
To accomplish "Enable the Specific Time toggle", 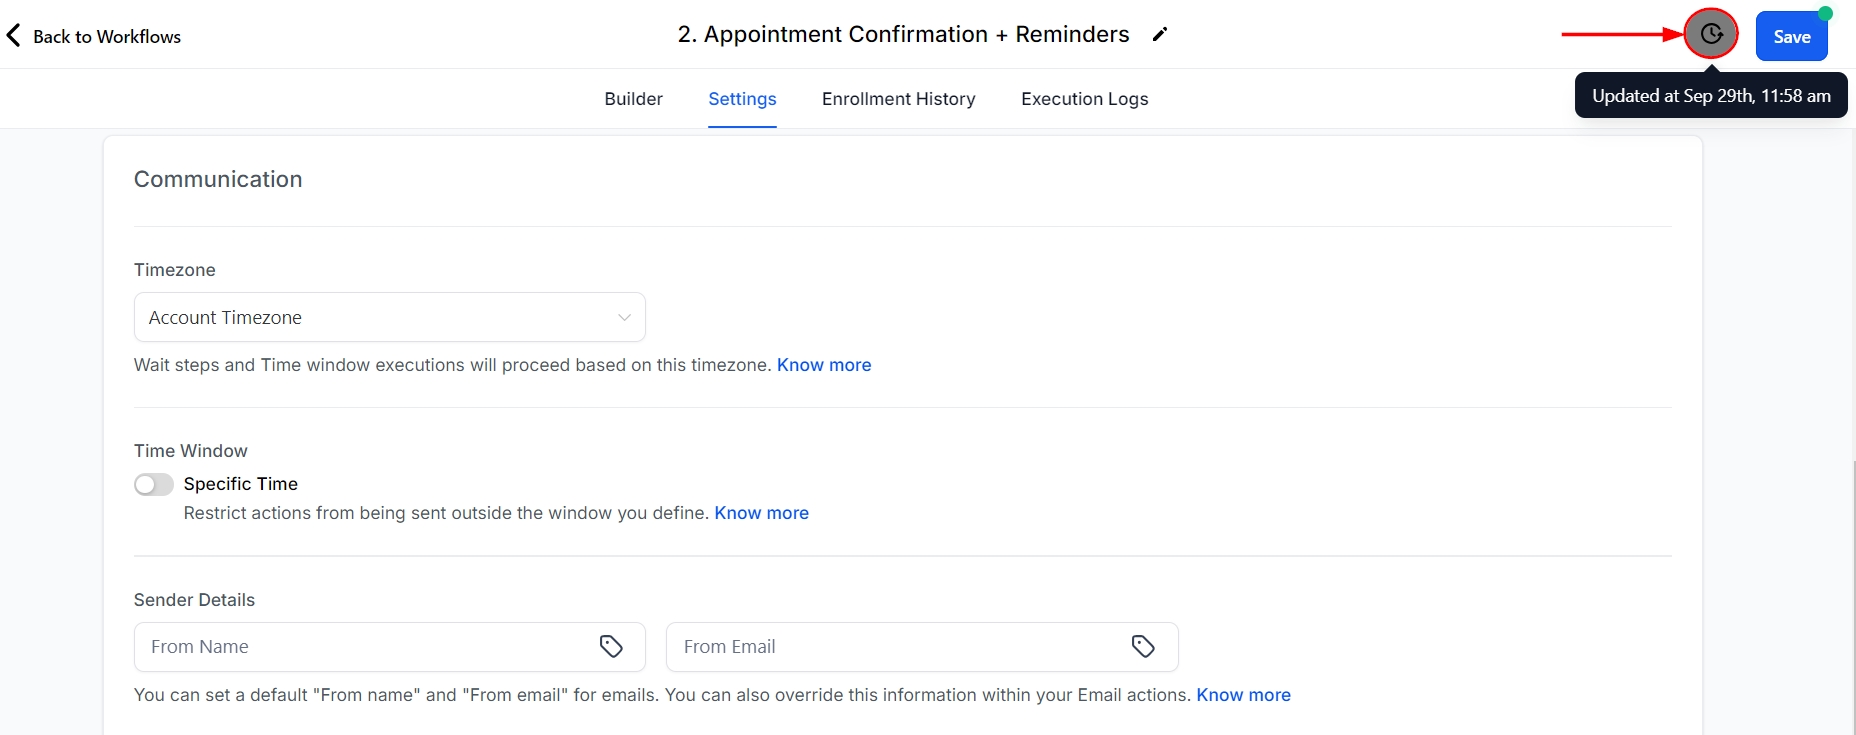I will 154,485.
